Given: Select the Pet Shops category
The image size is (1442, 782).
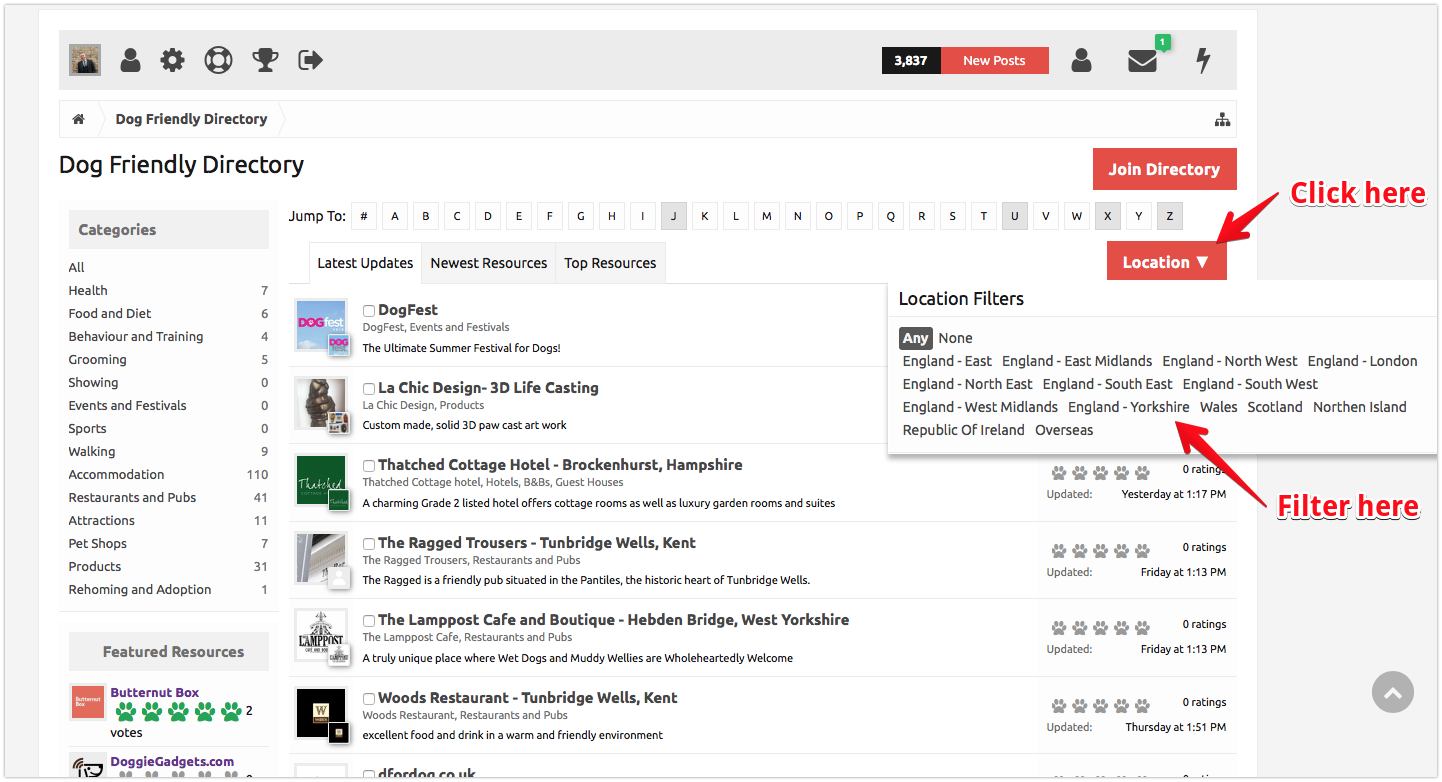Looking at the screenshot, I should (x=98, y=543).
